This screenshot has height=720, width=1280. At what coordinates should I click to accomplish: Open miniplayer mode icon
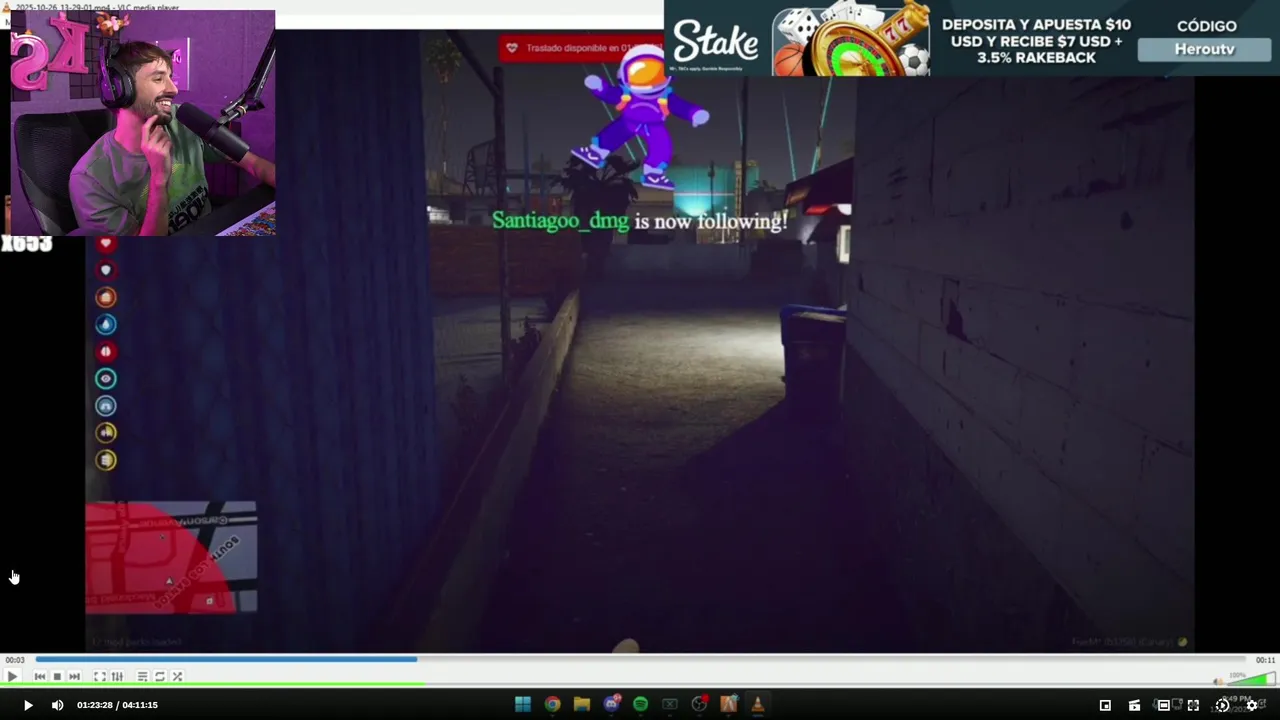[1105, 705]
